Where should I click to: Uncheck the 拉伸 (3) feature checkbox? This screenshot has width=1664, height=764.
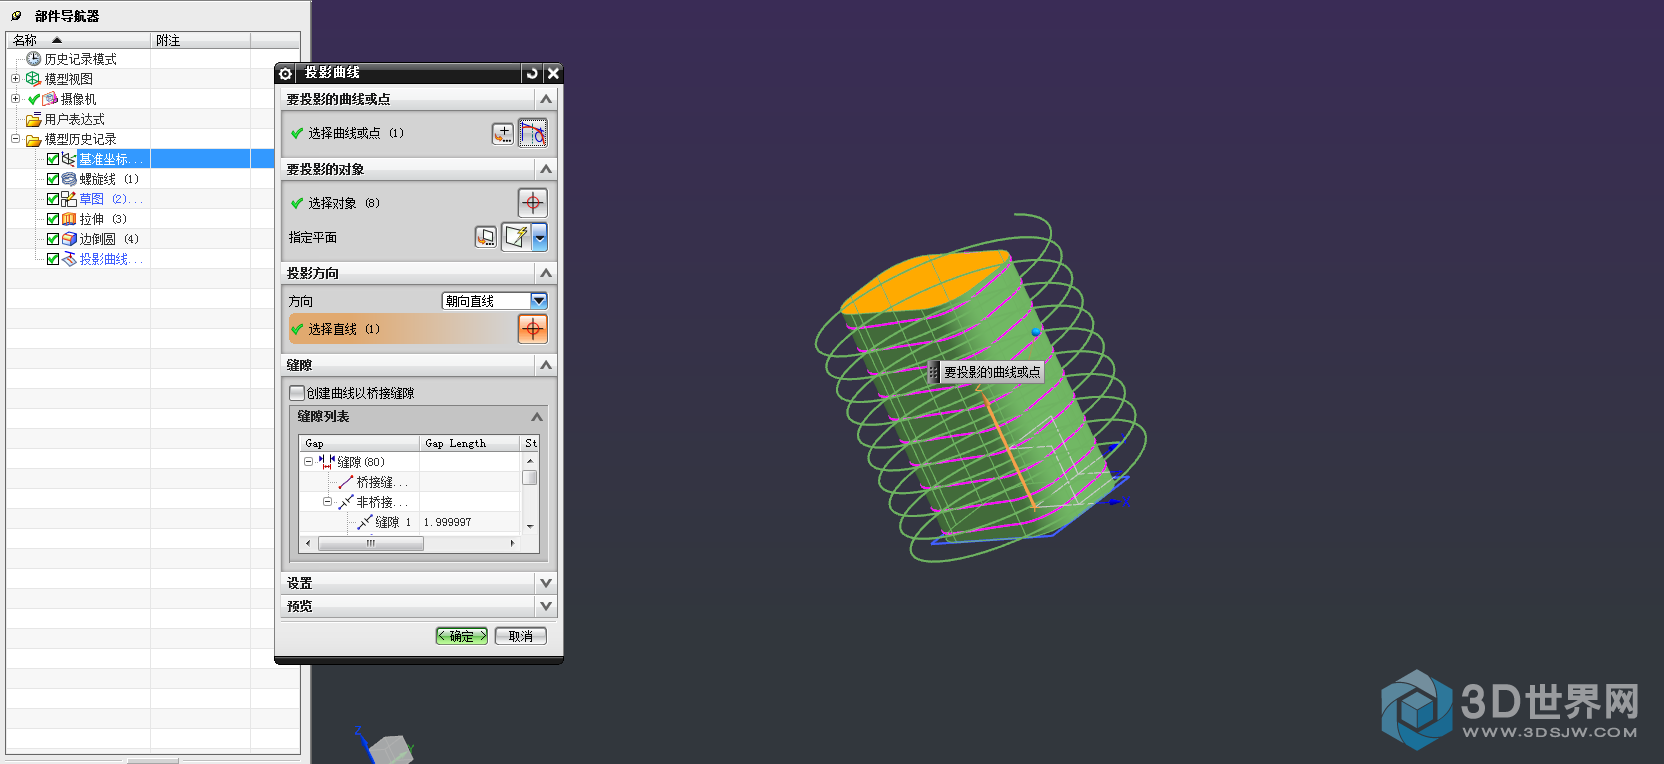tap(53, 219)
